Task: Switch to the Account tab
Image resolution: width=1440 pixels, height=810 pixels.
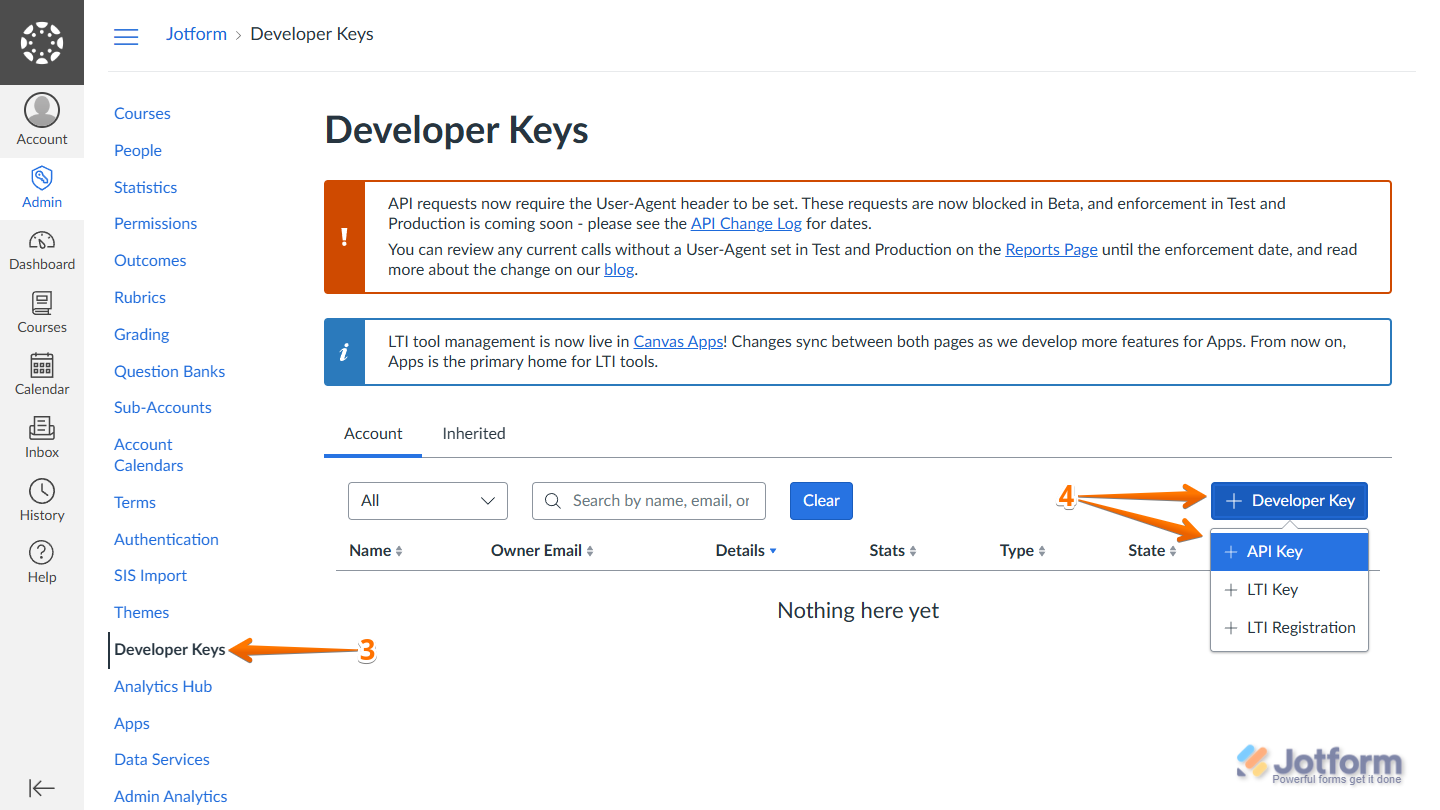Action: pos(373,434)
